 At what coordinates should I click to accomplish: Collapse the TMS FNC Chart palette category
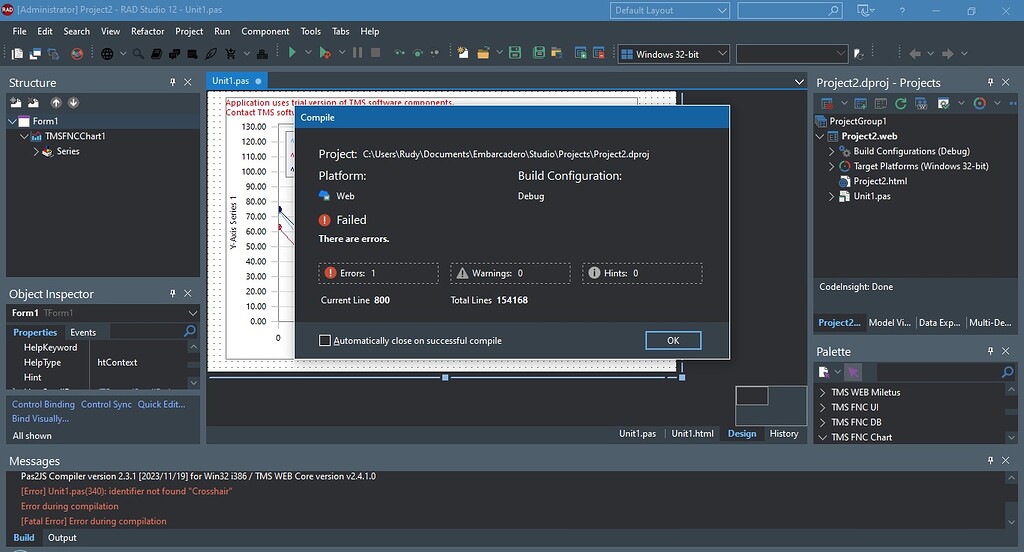tap(822, 437)
